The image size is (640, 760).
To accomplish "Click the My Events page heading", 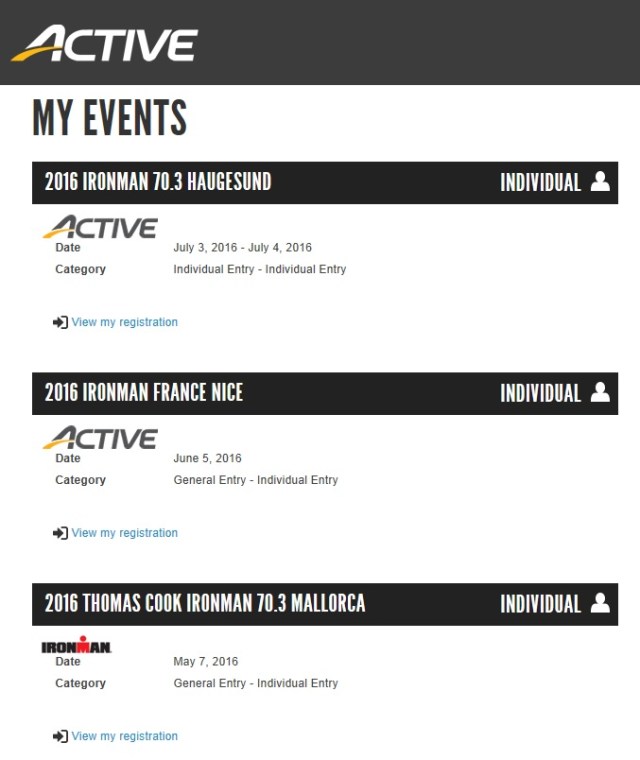I will [x=110, y=118].
